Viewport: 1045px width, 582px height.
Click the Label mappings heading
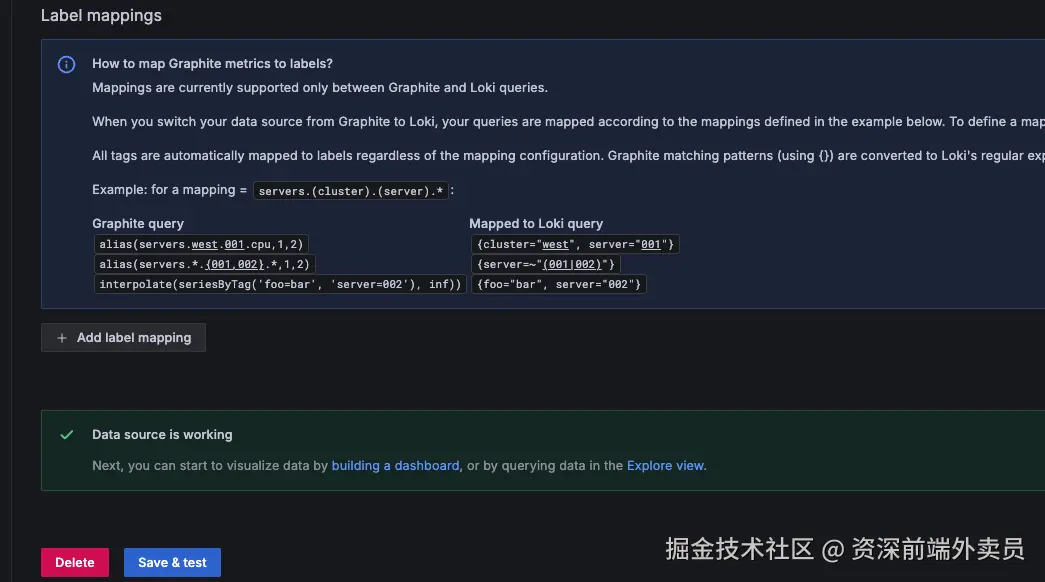pos(101,15)
